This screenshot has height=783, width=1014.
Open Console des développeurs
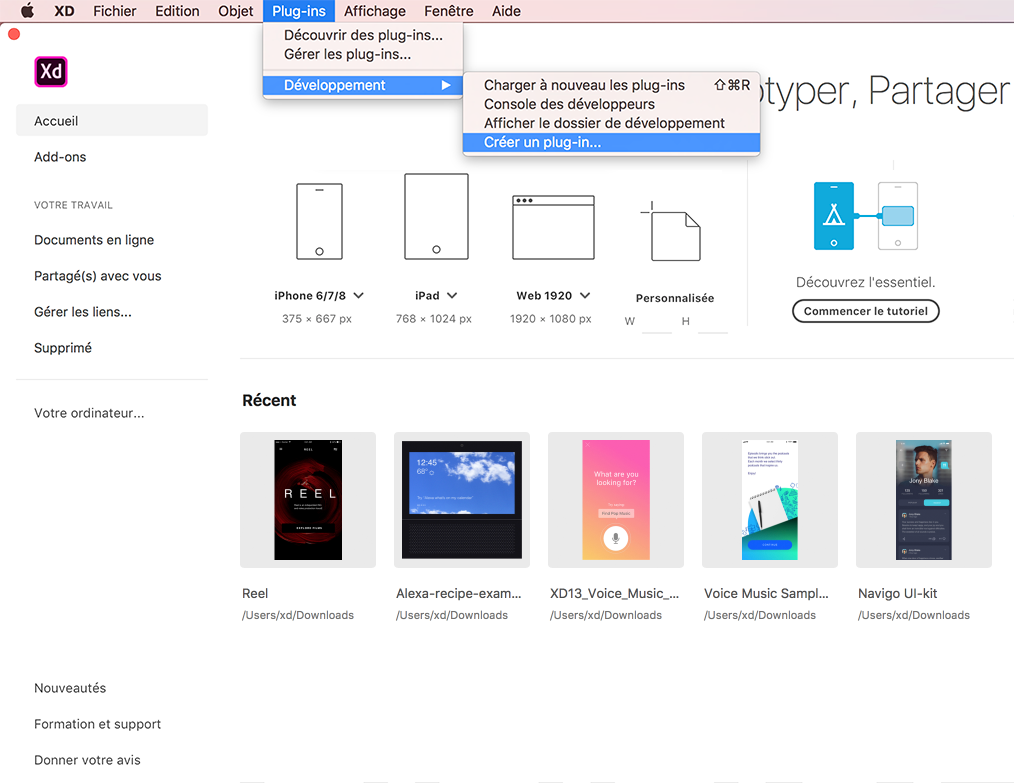tap(611, 104)
